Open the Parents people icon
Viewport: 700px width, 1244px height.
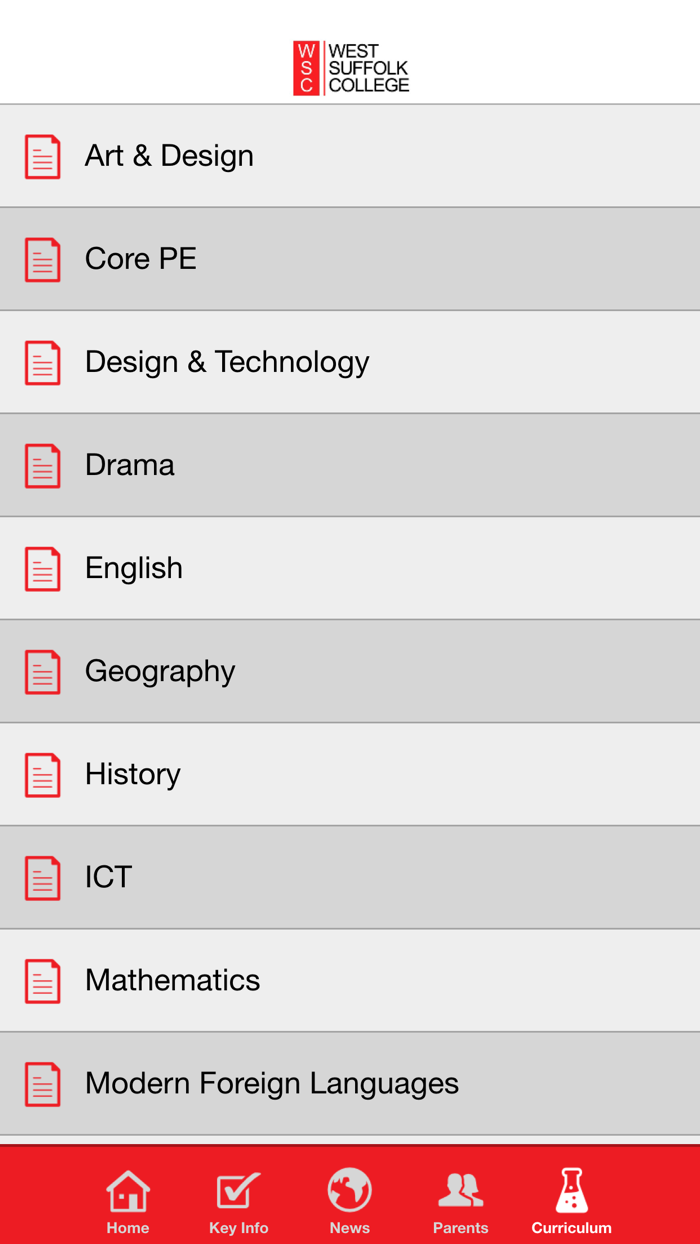click(x=460, y=1190)
